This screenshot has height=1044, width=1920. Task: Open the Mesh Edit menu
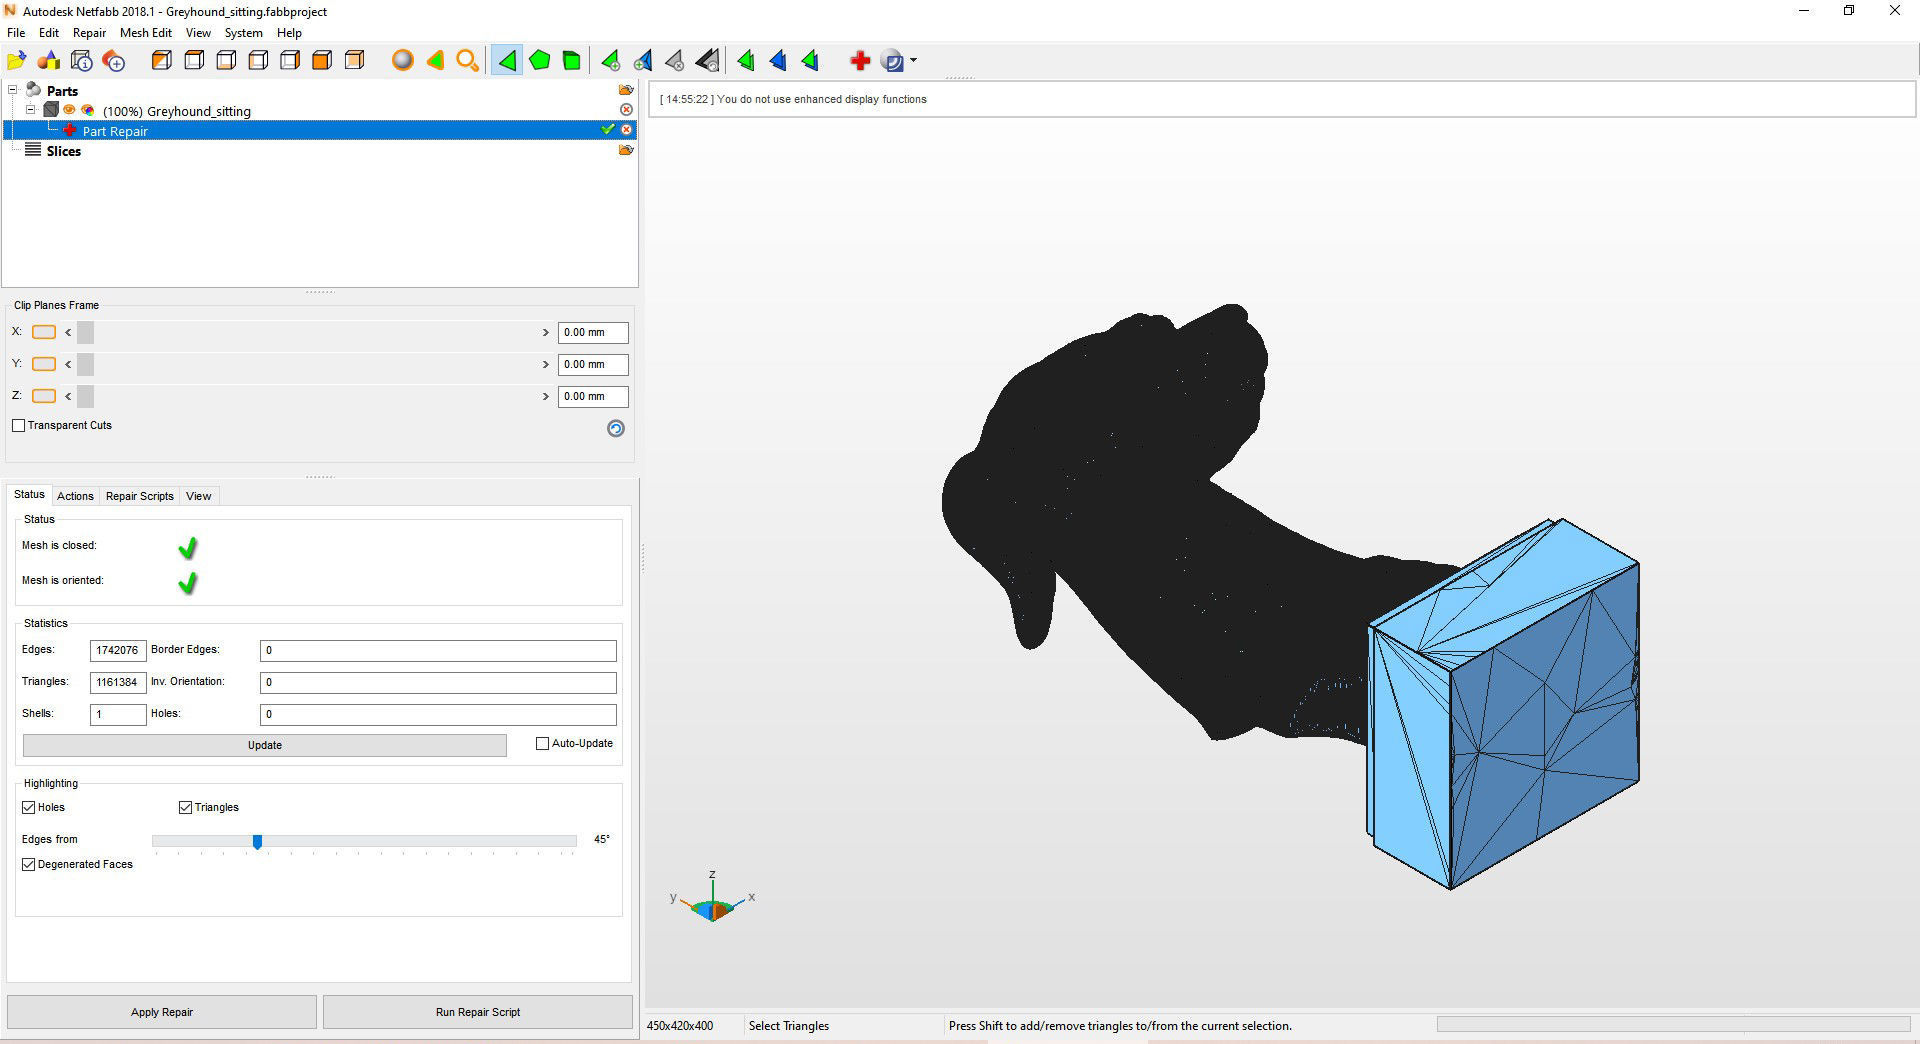tap(146, 33)
